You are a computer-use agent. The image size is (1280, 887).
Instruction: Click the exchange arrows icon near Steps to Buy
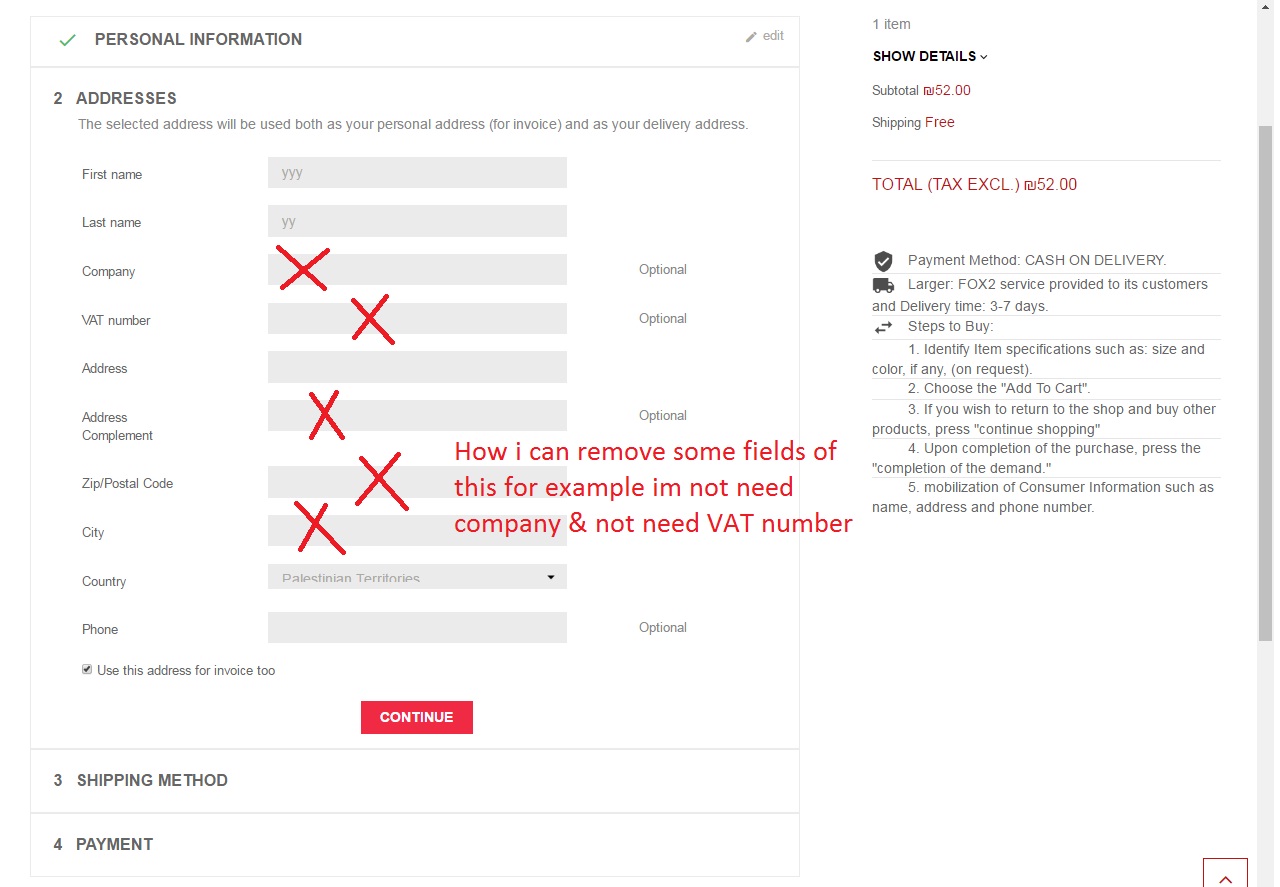click(883, 327)
